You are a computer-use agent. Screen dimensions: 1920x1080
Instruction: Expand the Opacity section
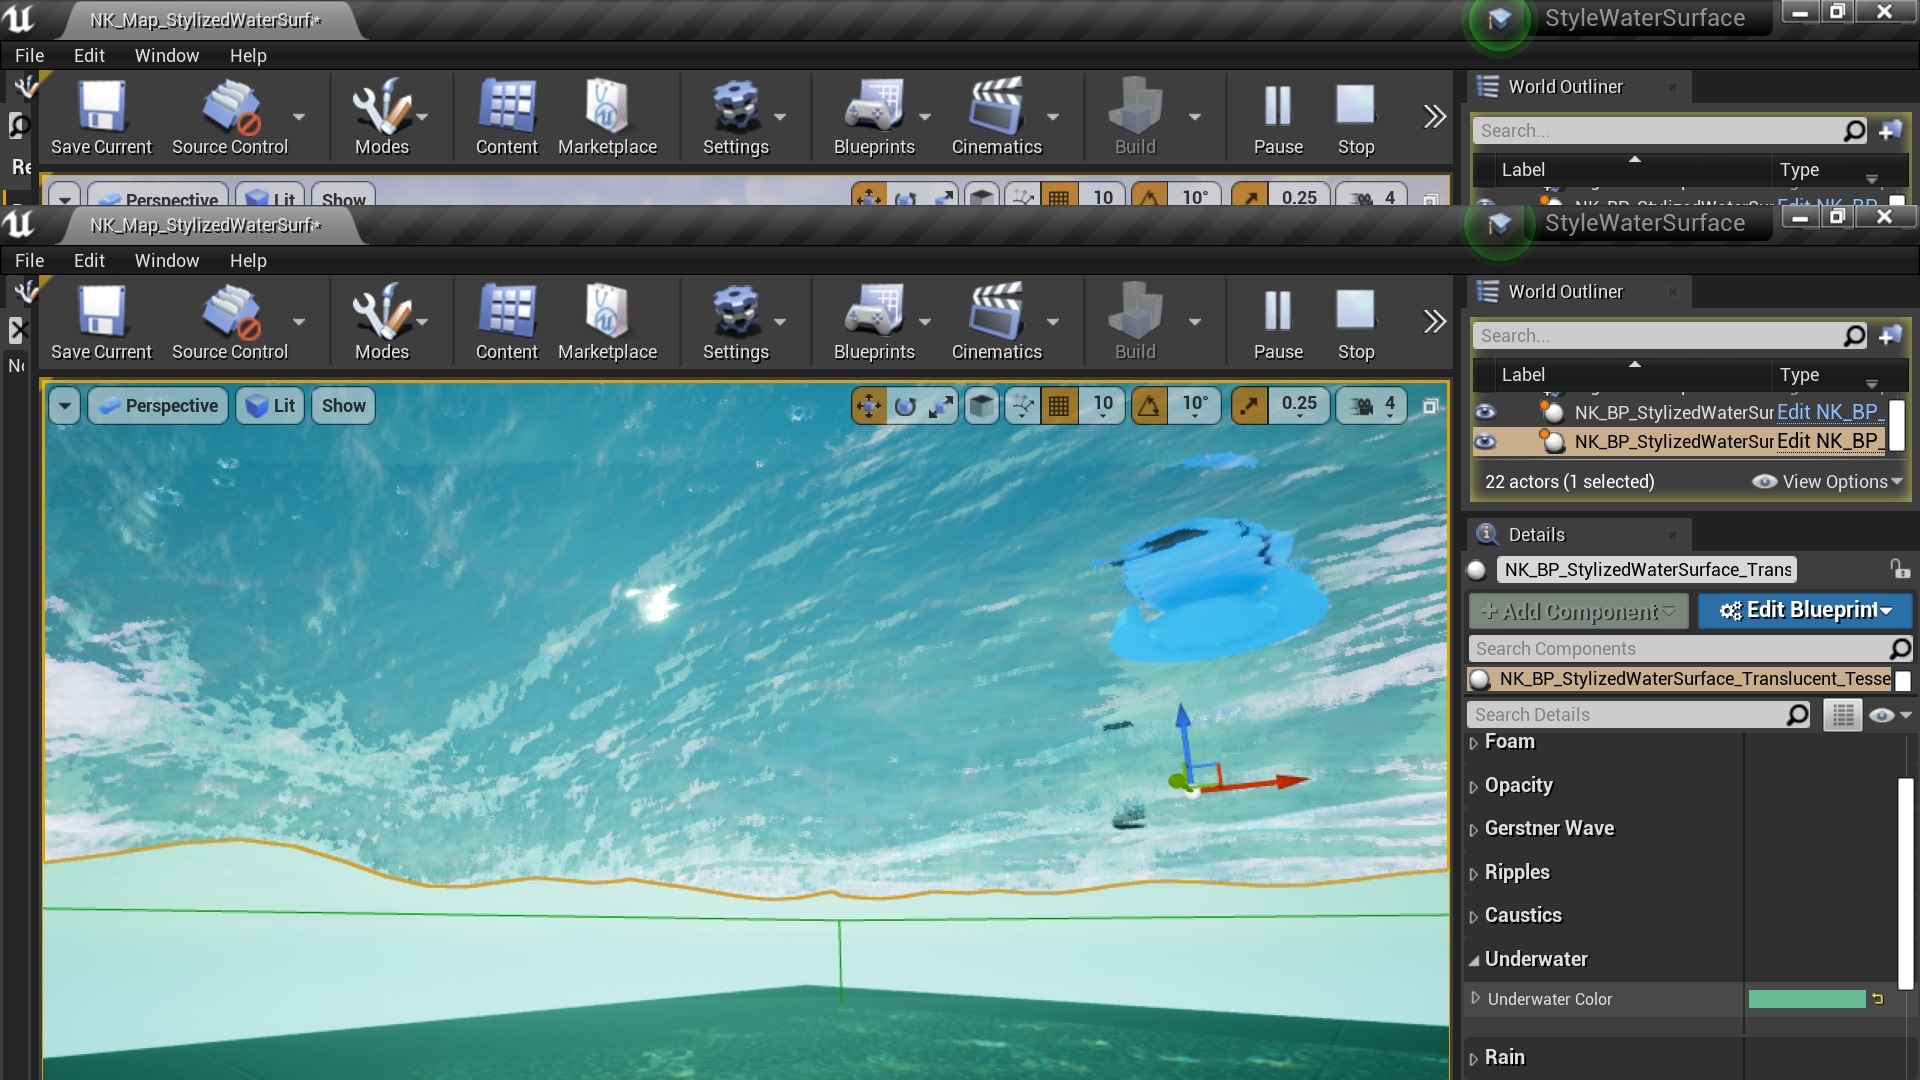click(x=1474, y=787)
